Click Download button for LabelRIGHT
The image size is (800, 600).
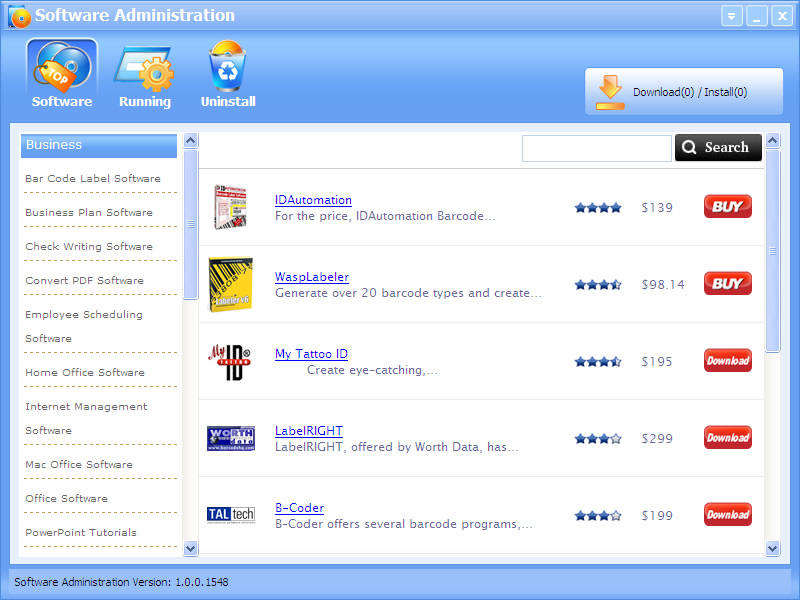click(728, 438)
